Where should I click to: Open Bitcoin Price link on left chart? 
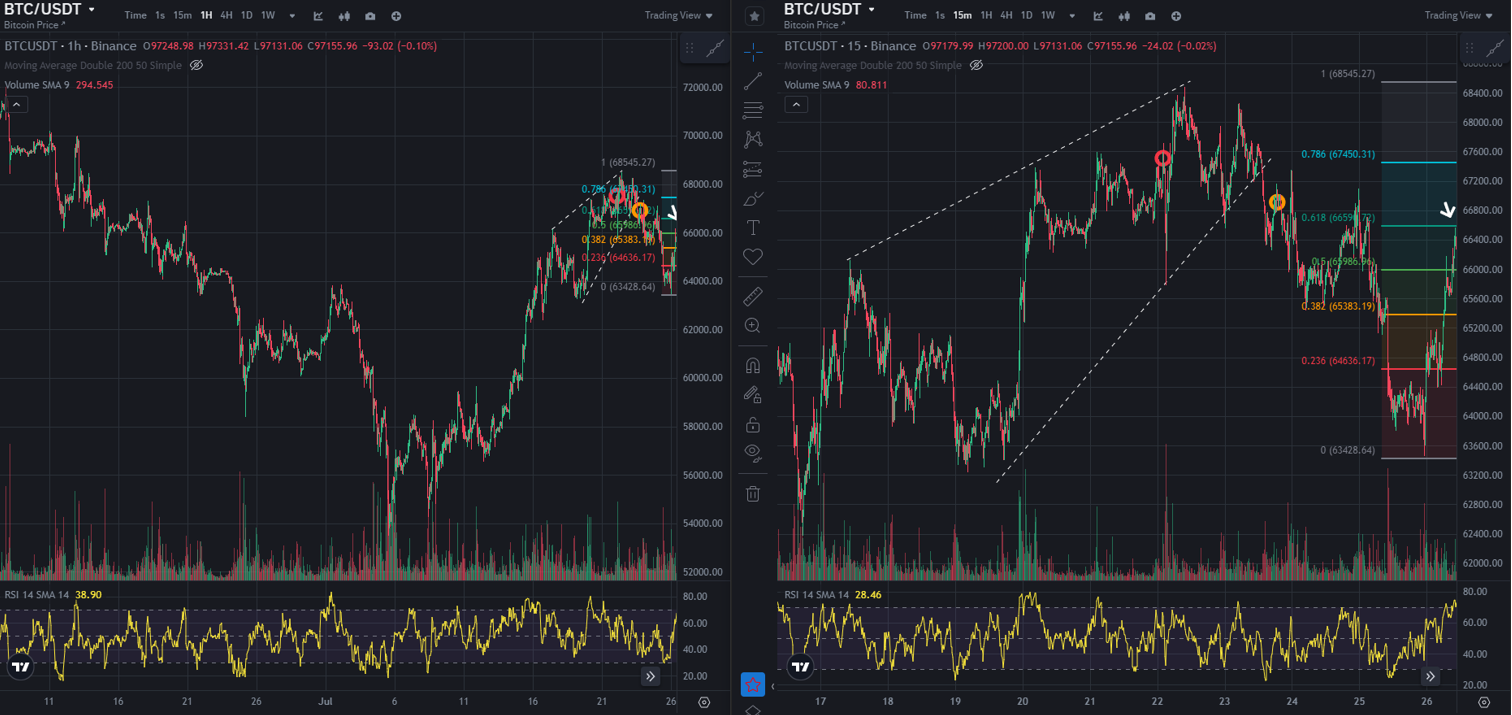pyautogui.click(x=35, y=25)
